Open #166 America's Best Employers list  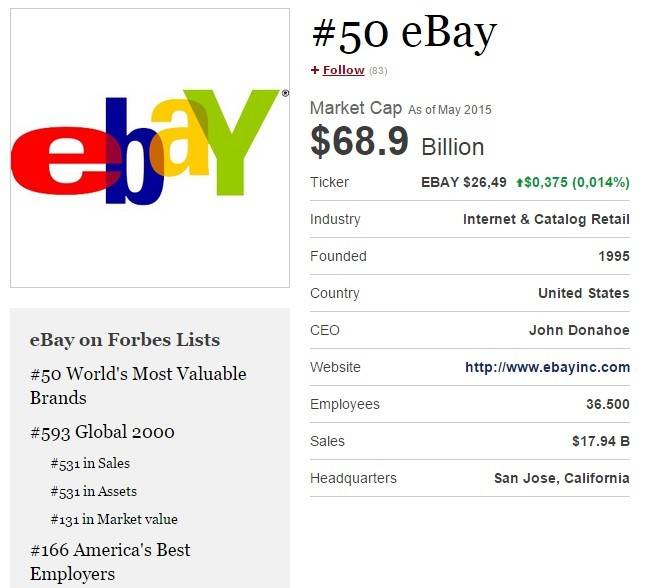click(110, 562)
